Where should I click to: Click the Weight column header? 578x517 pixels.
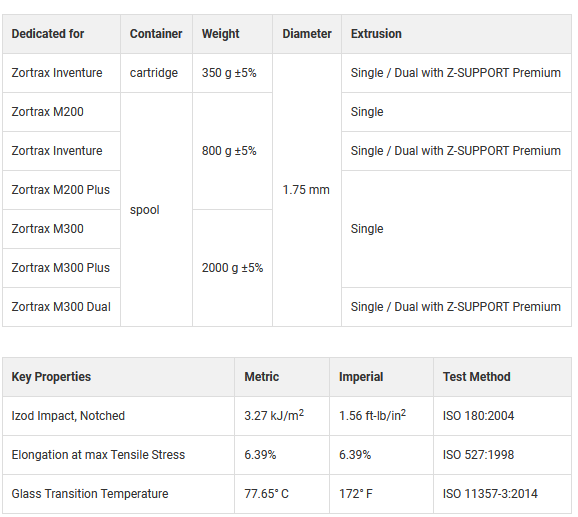(x=232, y=34)
